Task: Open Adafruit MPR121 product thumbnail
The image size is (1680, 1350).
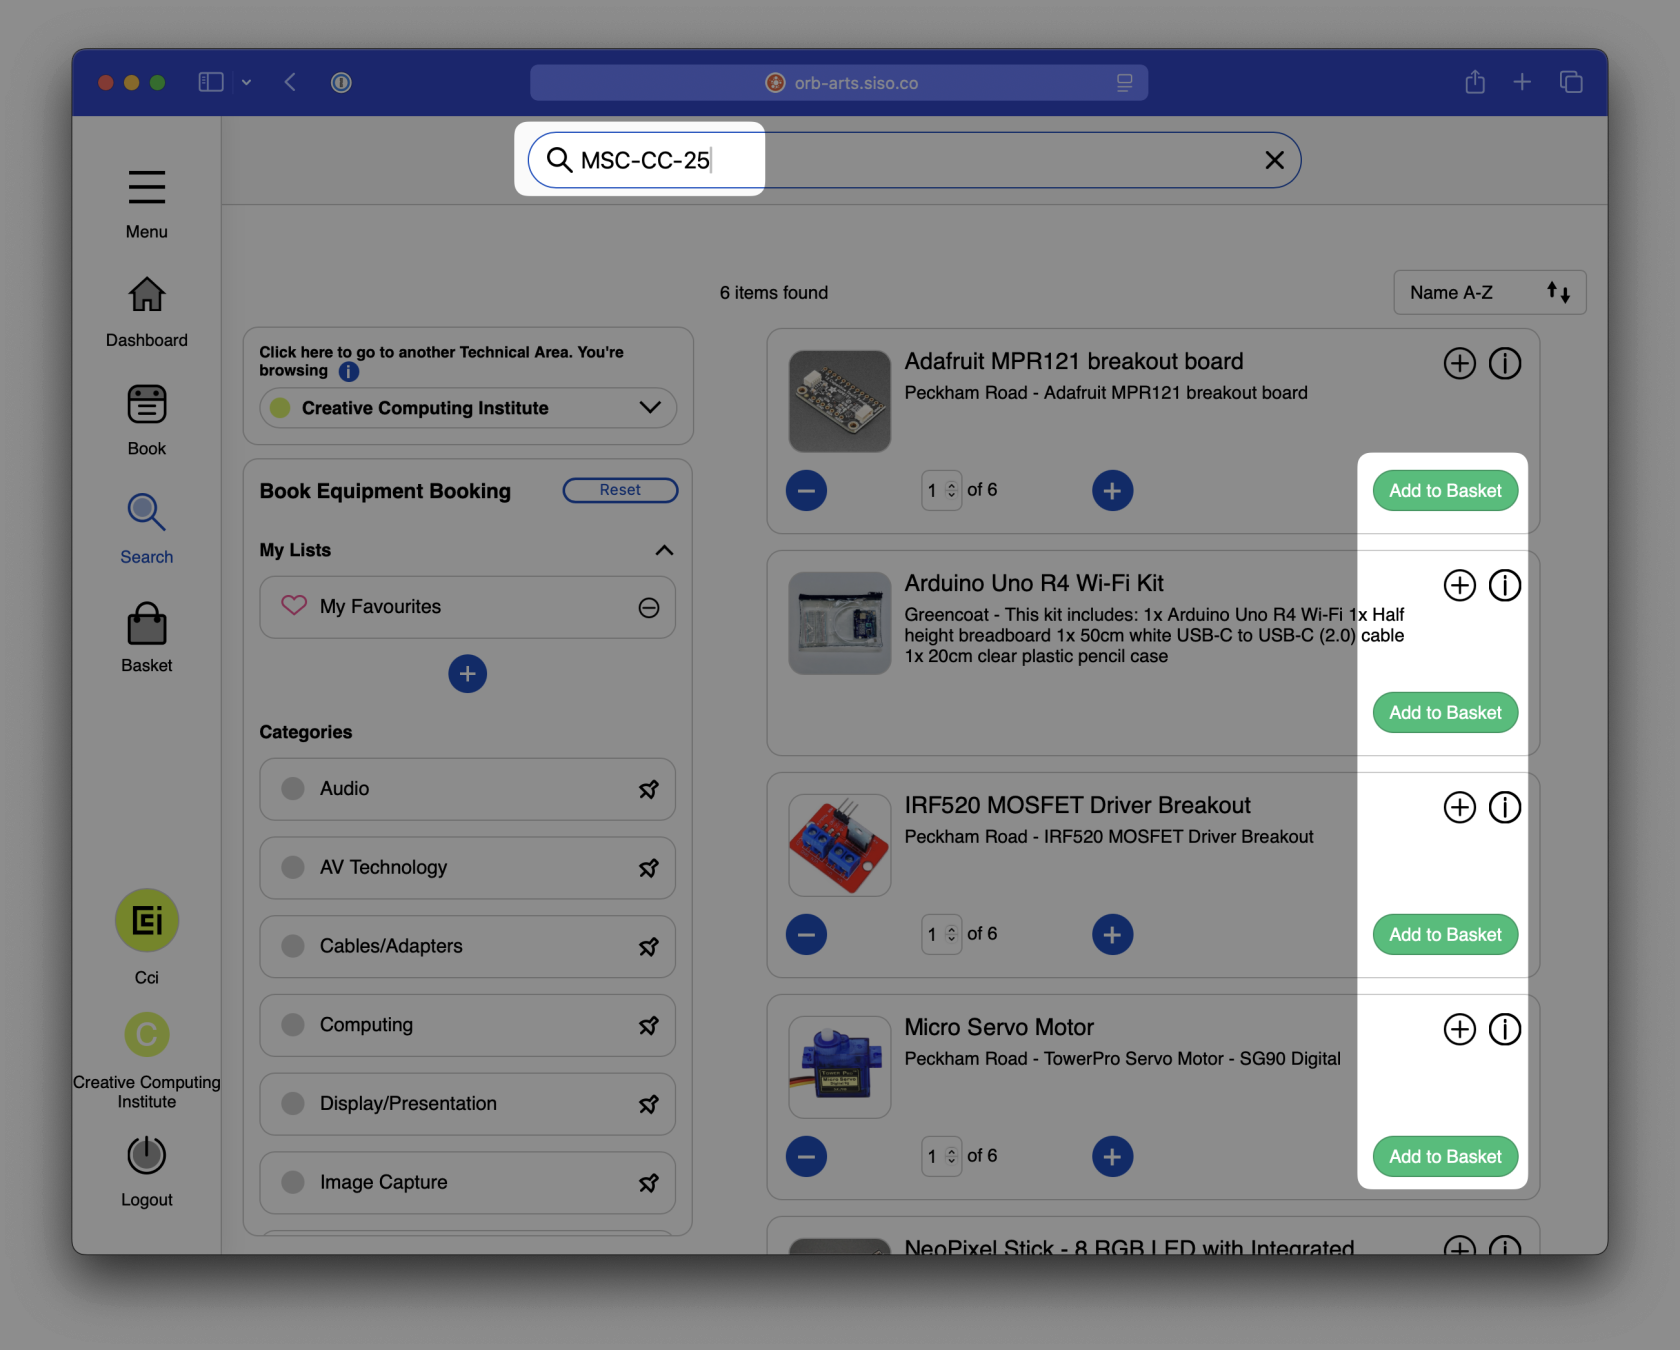Action: coord(839,401)
